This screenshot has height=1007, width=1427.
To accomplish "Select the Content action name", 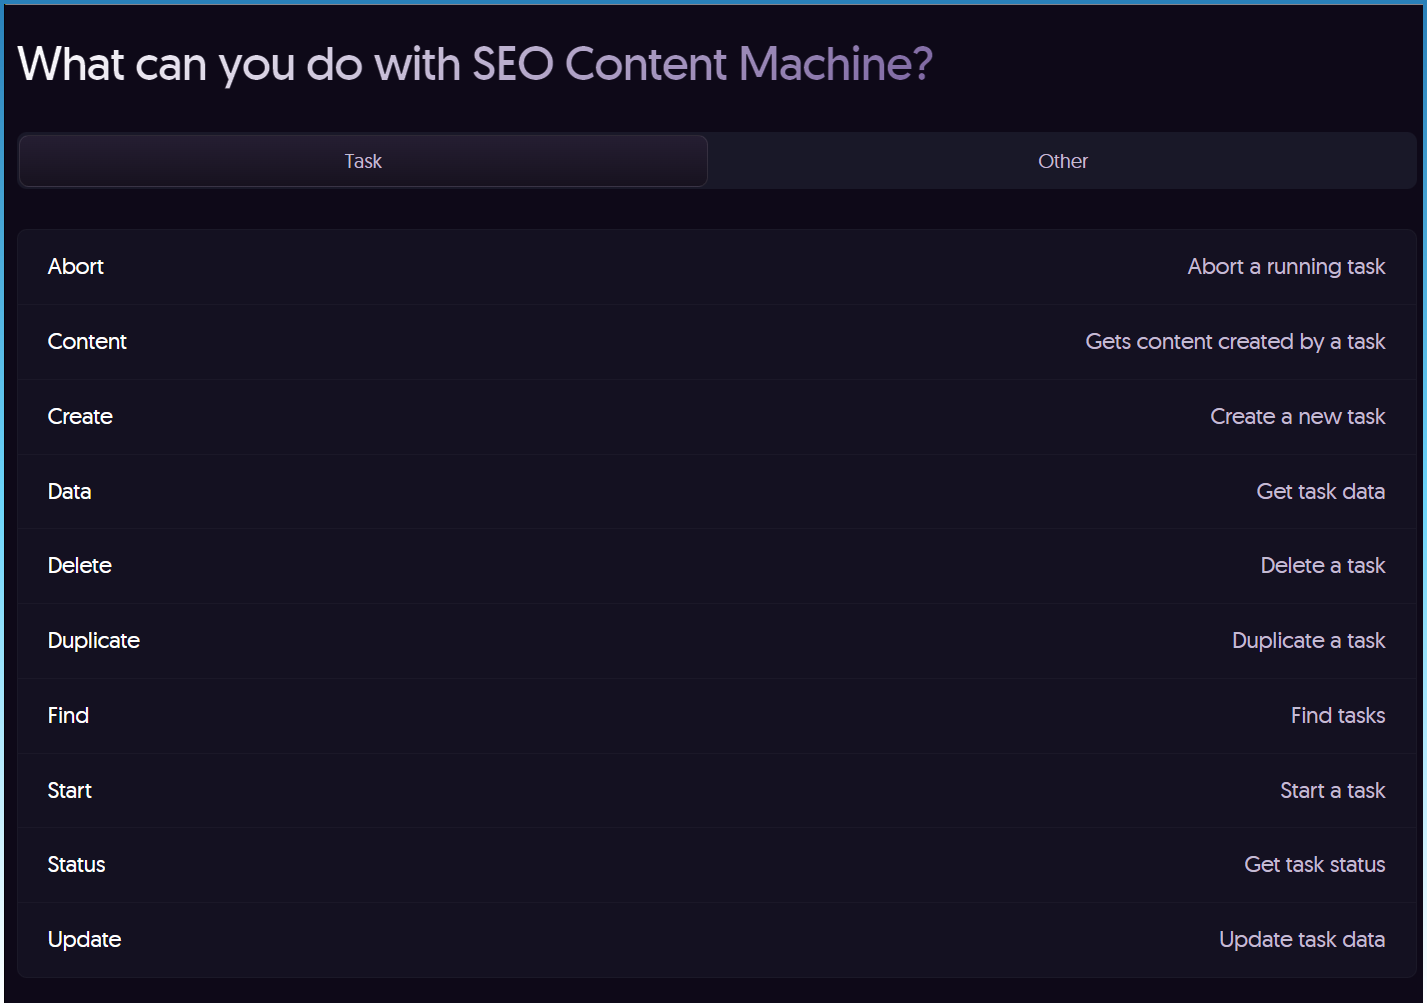I will tap(87, 341).
